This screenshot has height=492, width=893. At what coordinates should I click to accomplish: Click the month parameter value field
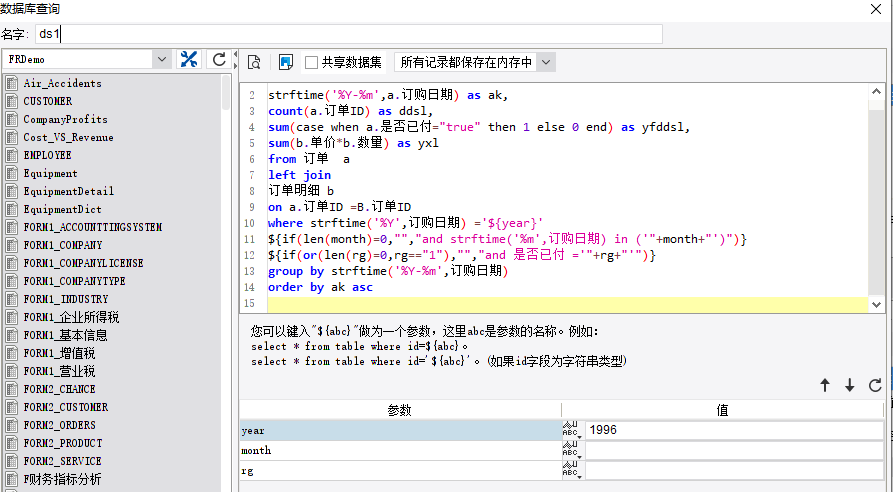734,450
